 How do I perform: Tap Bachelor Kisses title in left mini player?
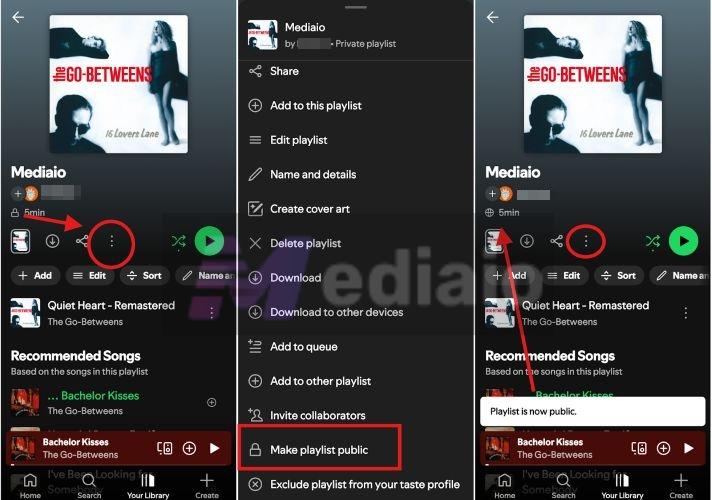(76, 442)
